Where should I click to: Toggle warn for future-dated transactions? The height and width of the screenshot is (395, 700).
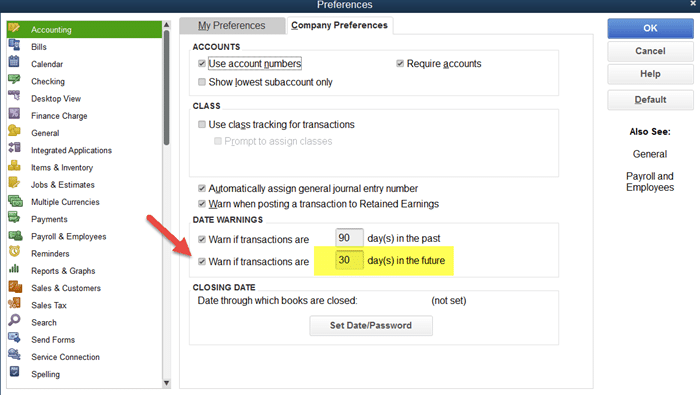(x=202, y=262)
